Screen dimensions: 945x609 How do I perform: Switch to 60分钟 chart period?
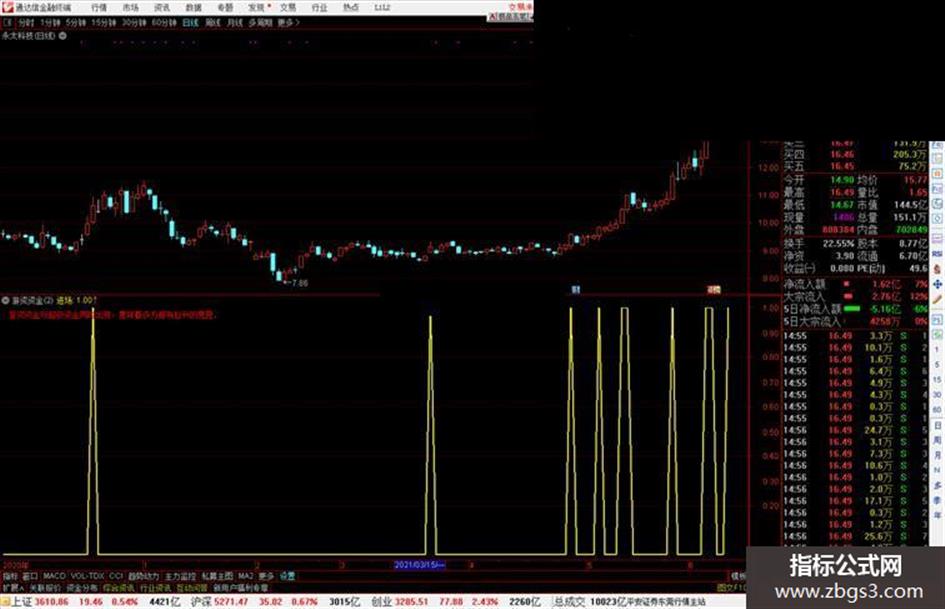click(x=164, y=22)
